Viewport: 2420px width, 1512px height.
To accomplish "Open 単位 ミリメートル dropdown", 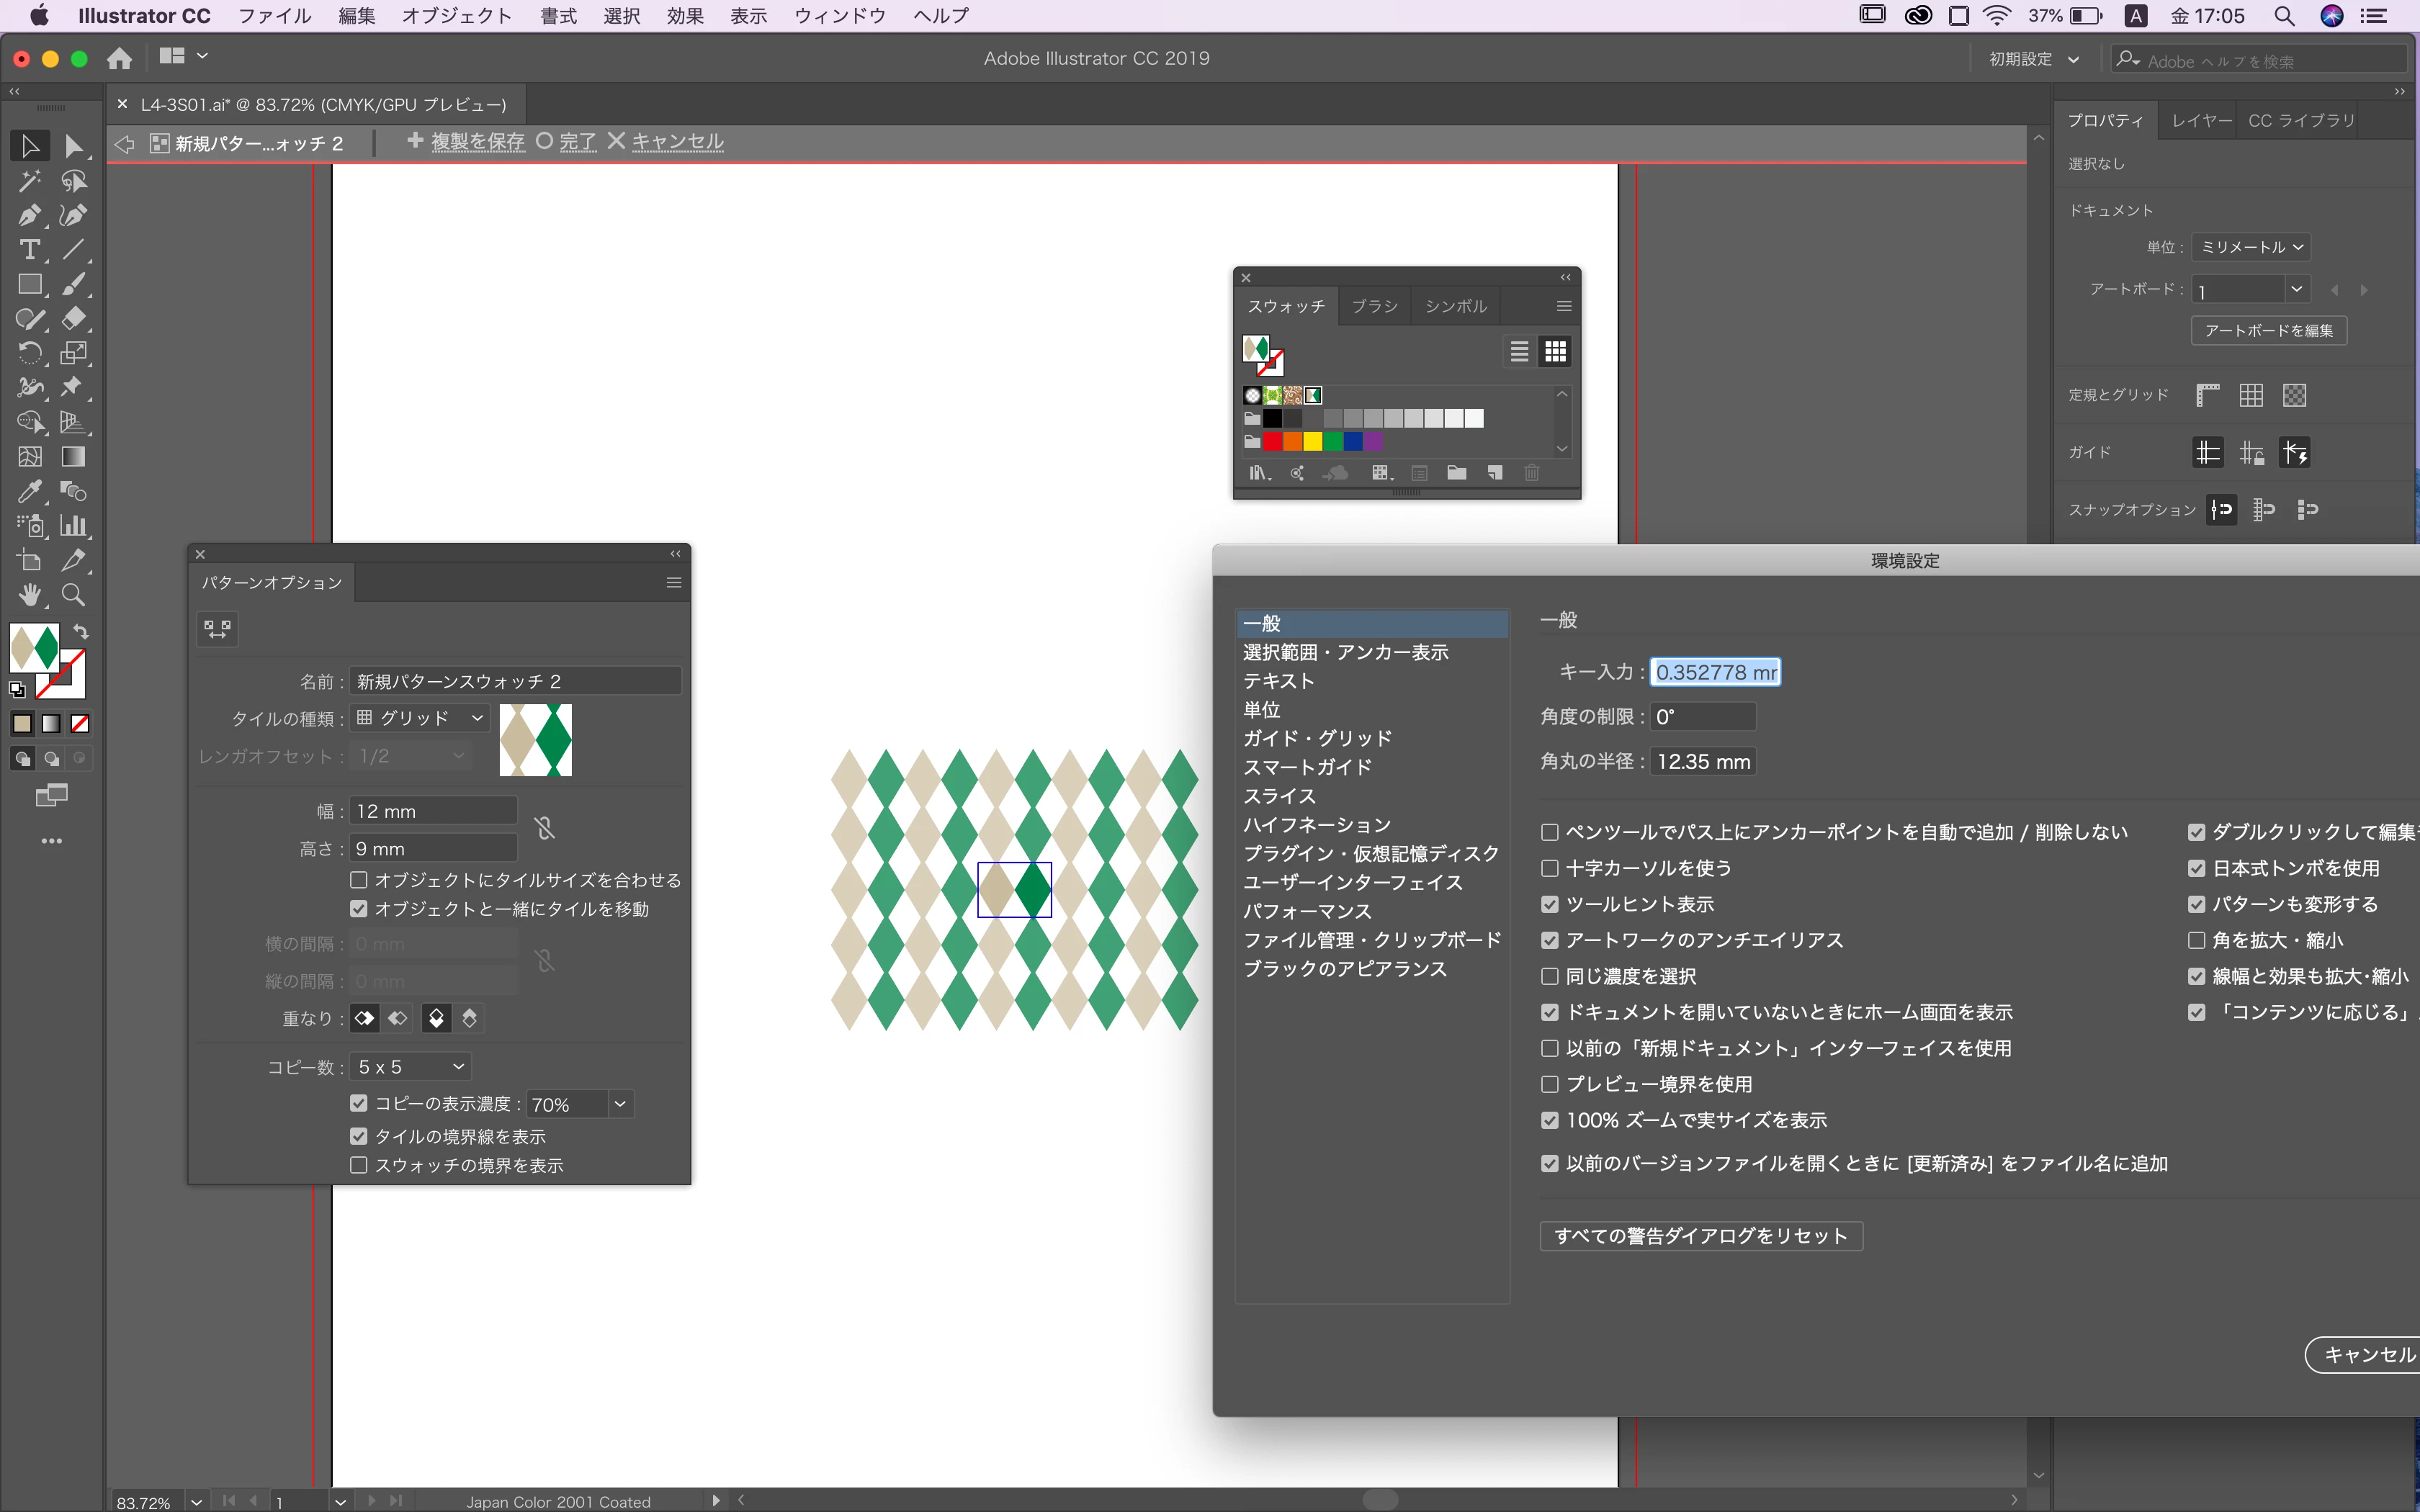I will [2251, 247].
